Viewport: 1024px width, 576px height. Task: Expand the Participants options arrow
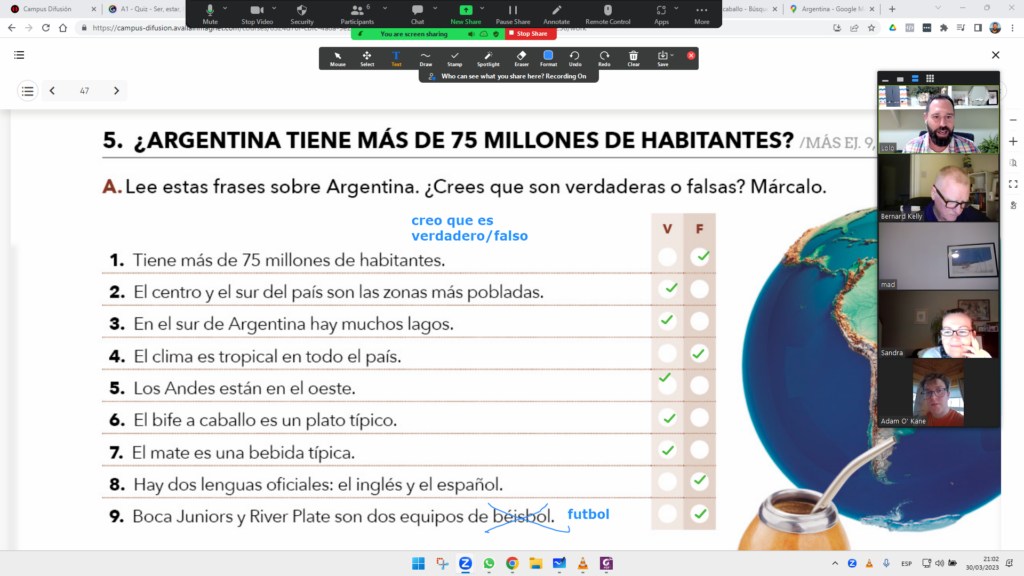pos(385,8)
